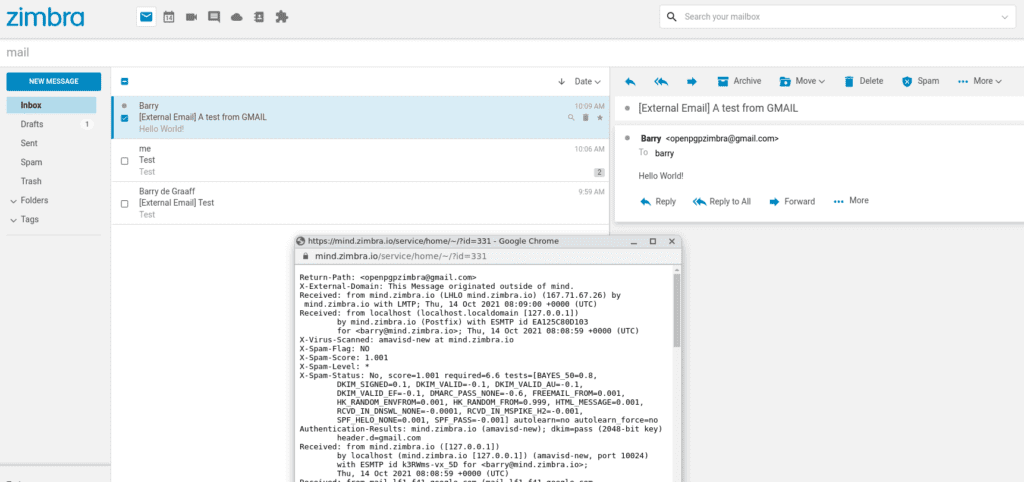
Task: Click Reply to All below message body
Action: tap(722, 202)
